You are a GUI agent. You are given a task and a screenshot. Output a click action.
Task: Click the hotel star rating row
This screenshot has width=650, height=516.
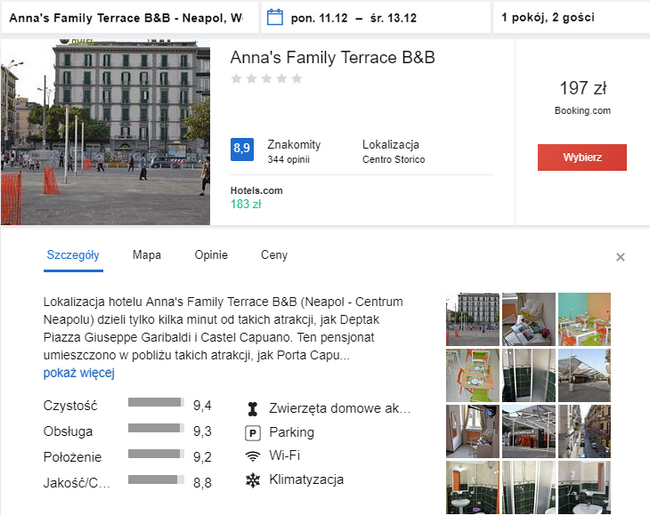point(266,78)
